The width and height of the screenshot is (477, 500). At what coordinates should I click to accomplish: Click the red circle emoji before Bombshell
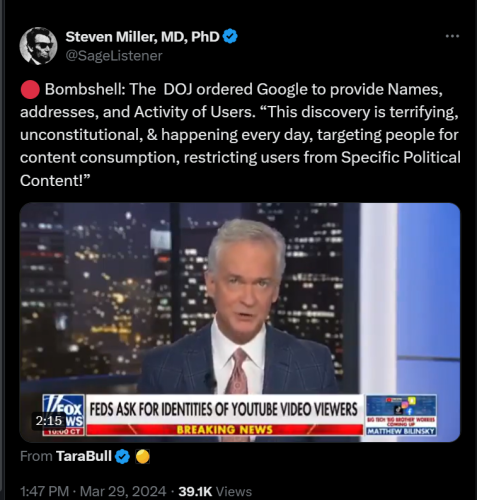coord(30,90)
